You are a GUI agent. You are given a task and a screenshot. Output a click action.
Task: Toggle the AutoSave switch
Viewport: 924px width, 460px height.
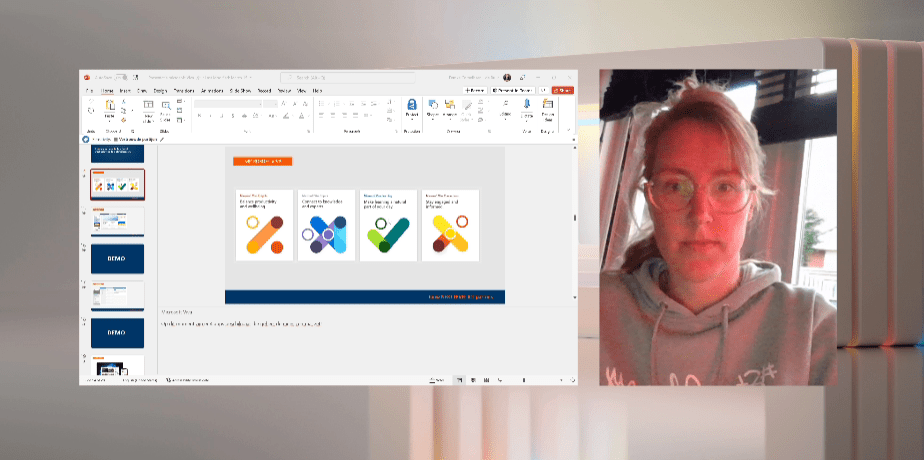(x=119, y=77)
